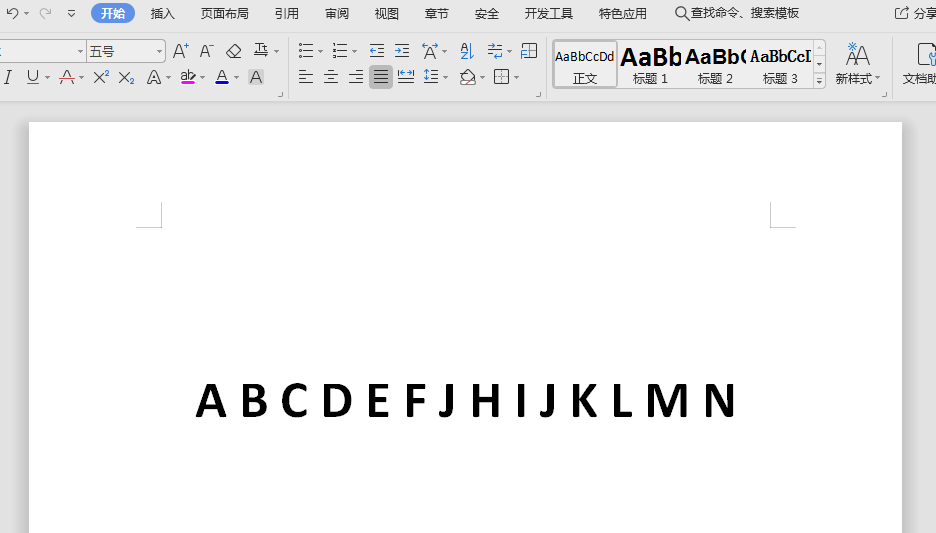Apply the 标题 1 style
The width and height of the screenshot is (936, 533).
[x=650, y=64]
